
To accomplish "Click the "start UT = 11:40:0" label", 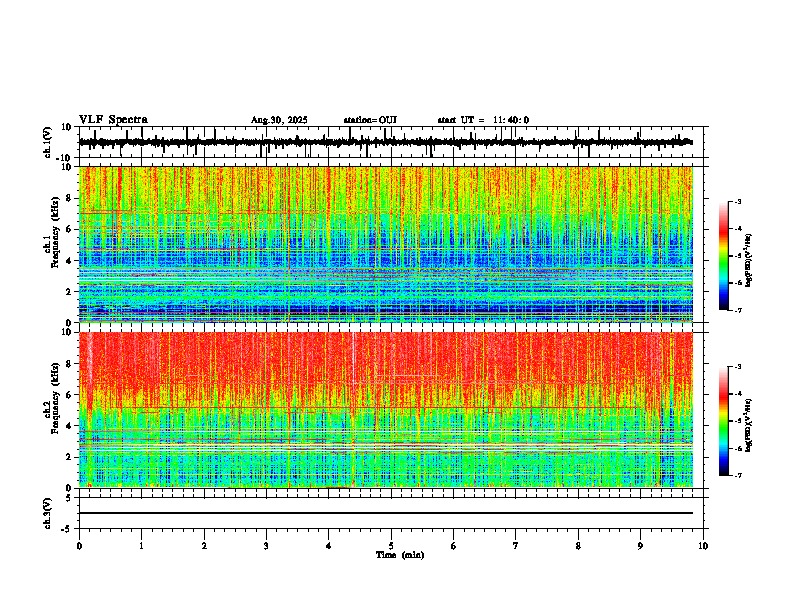I will pyautogui.click(x=483, y=120).
